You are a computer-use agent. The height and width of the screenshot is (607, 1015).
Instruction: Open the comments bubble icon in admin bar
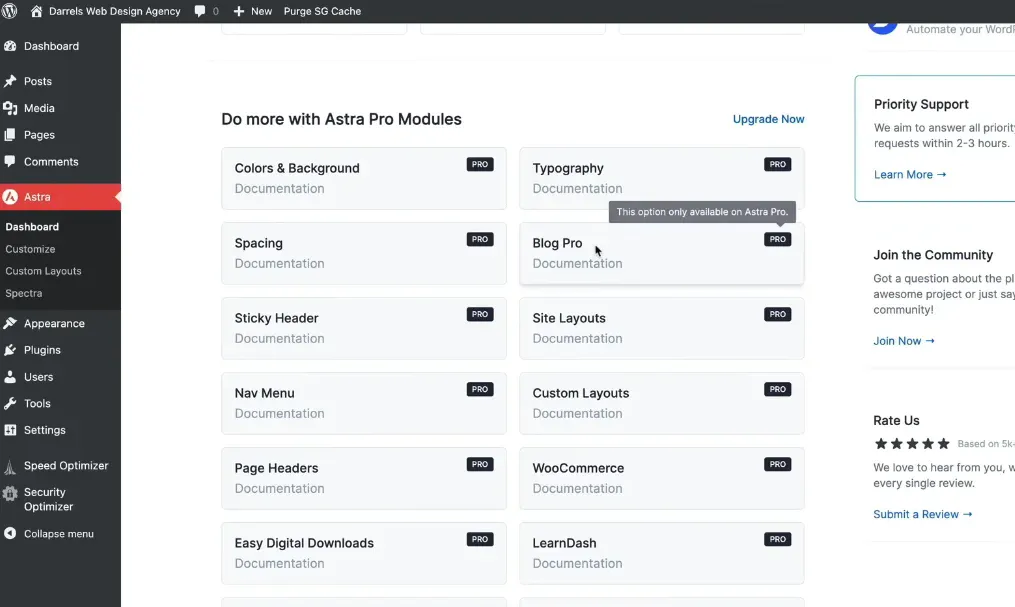tap(201, 11)
